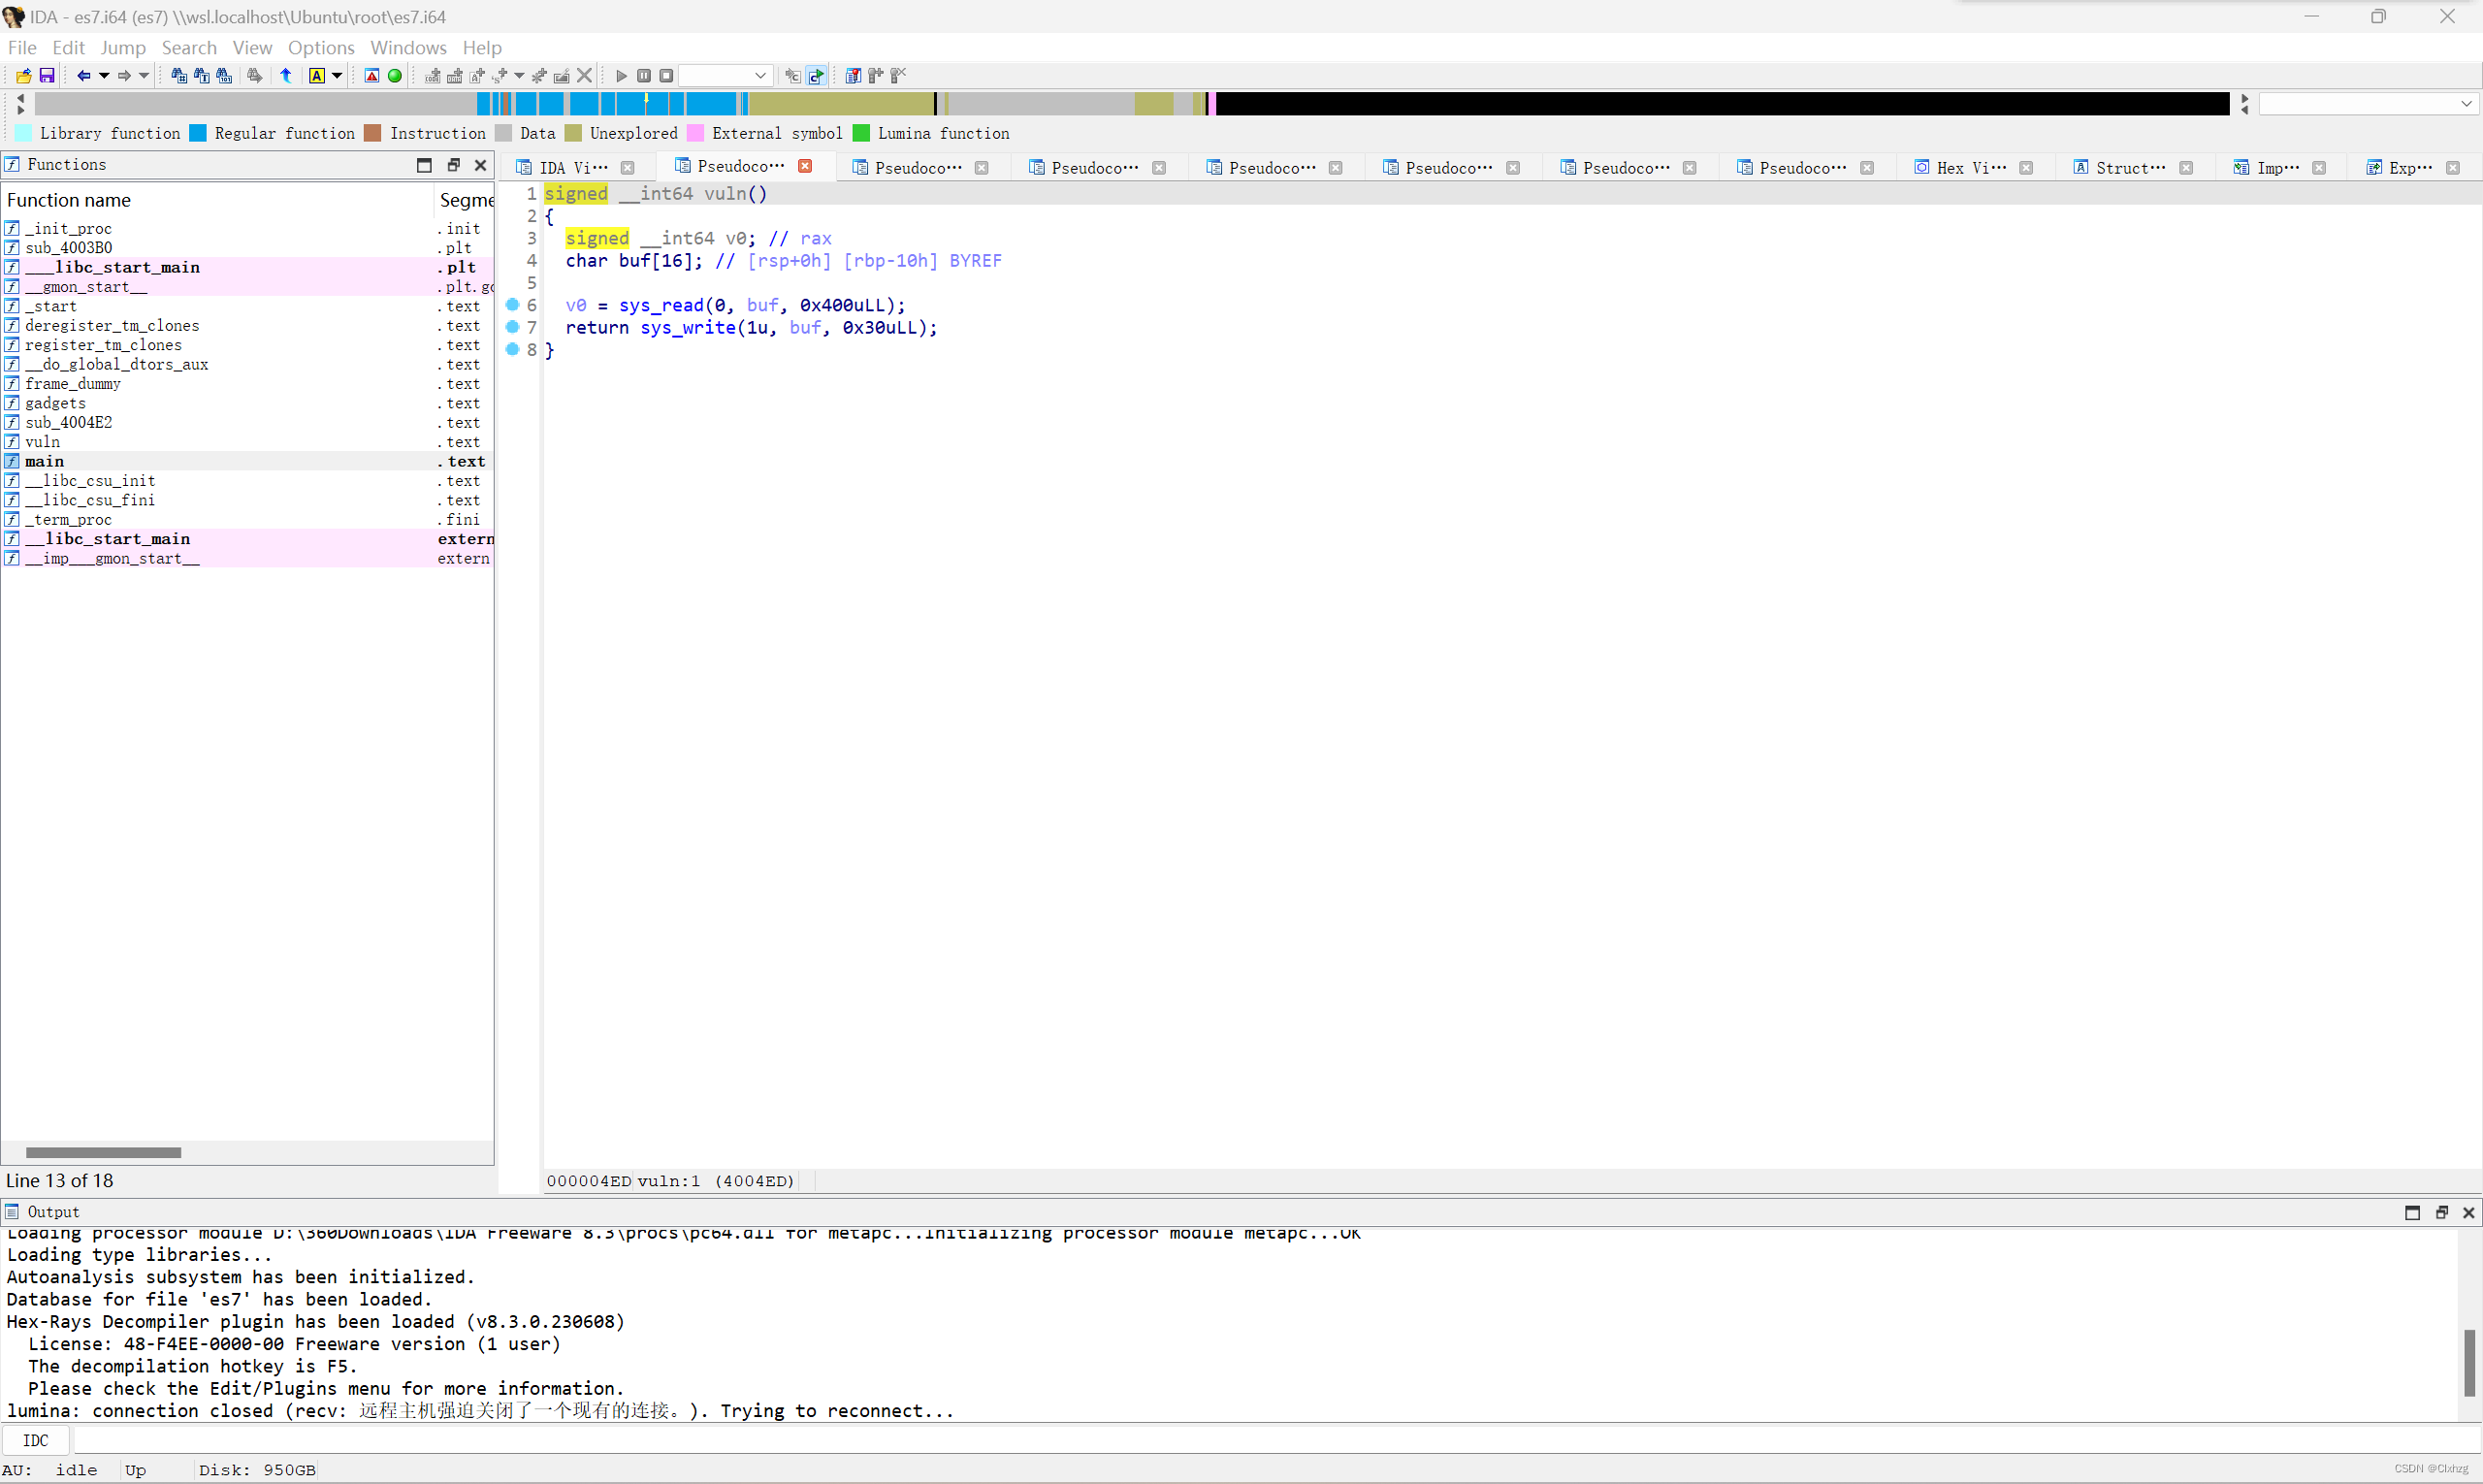
Task: Click the debugger pause icon
Action: [x=644, y=76]
